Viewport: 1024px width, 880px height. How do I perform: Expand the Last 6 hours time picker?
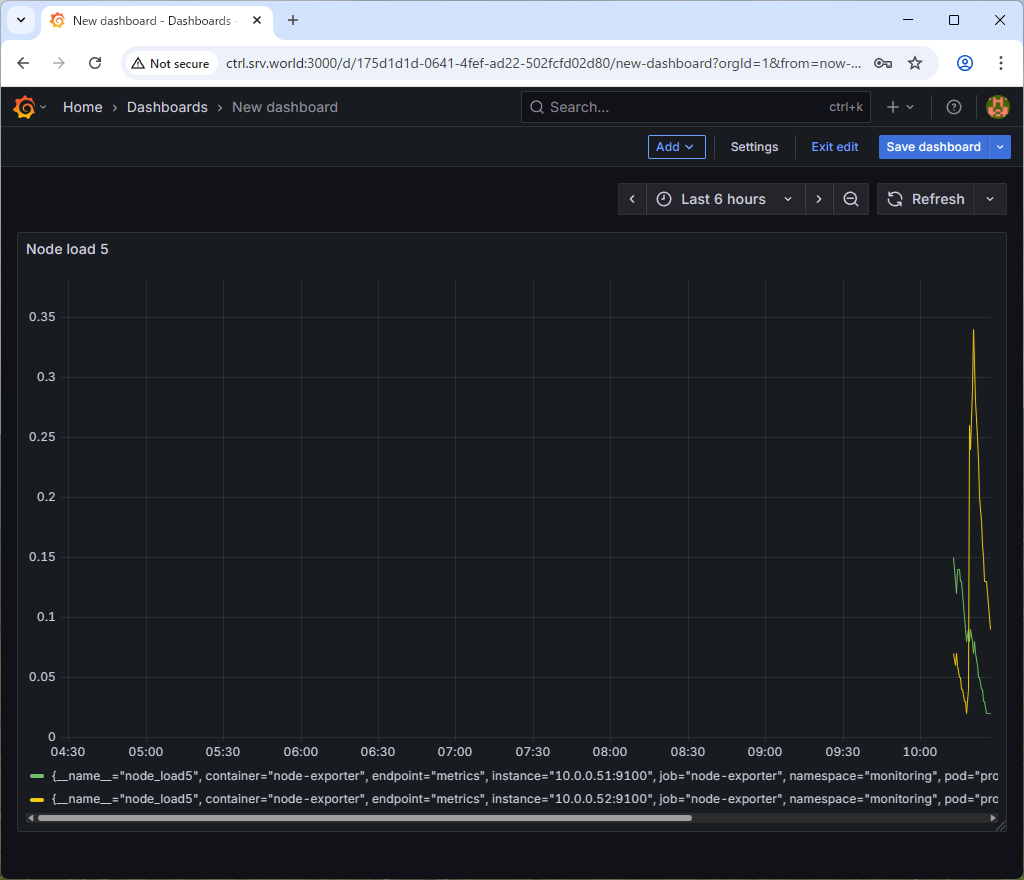click(725, 199)
